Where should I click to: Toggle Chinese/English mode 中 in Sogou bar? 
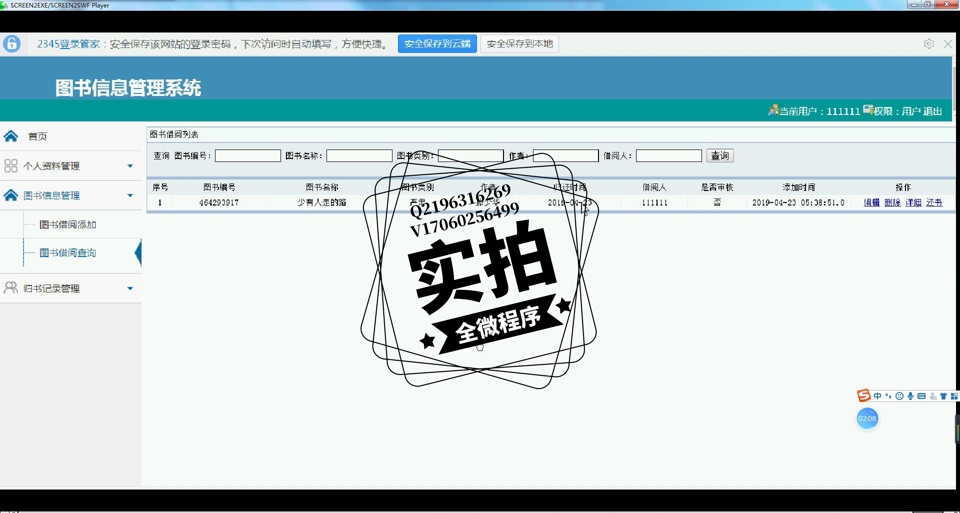tap(877, 396)
